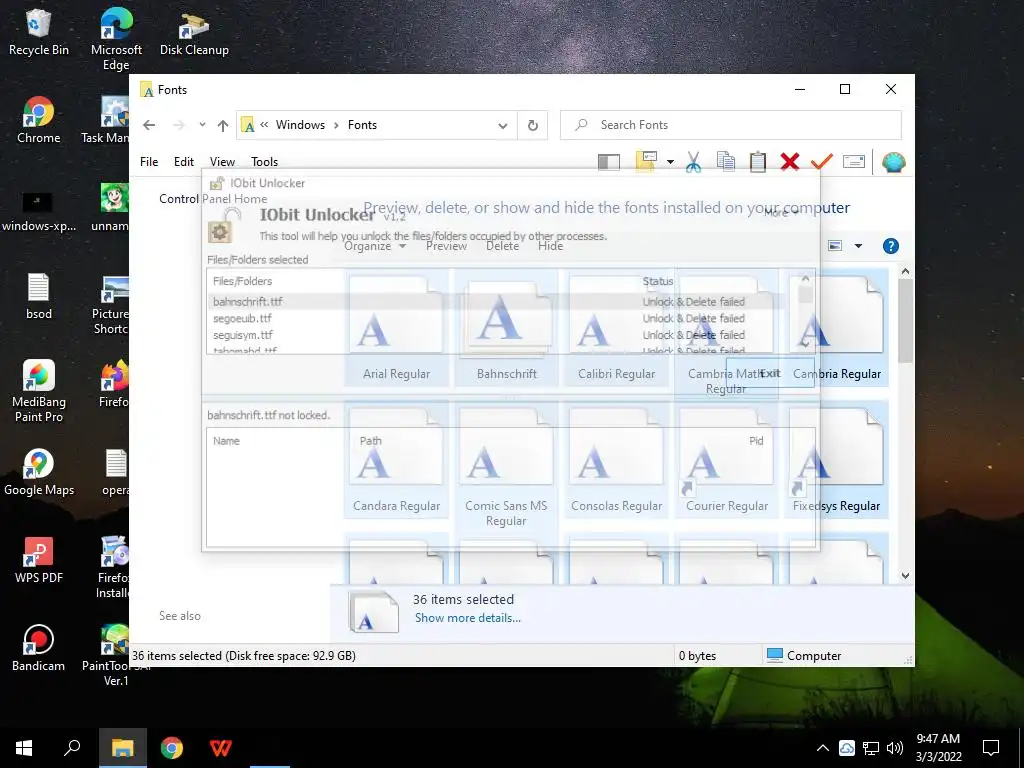
Task: Select the Consolas Regular font
Action: [x=616, y=460]
